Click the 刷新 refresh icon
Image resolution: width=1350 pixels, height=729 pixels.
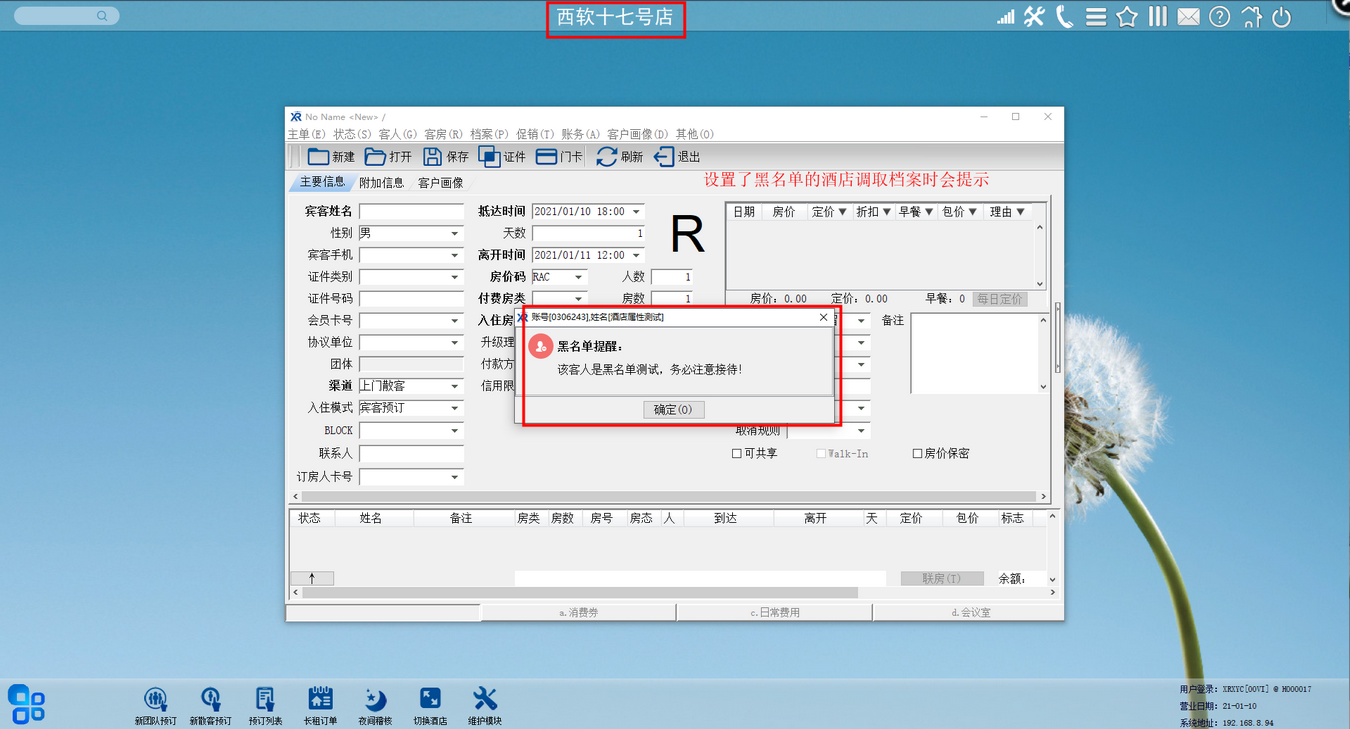[x=606, y=156]
